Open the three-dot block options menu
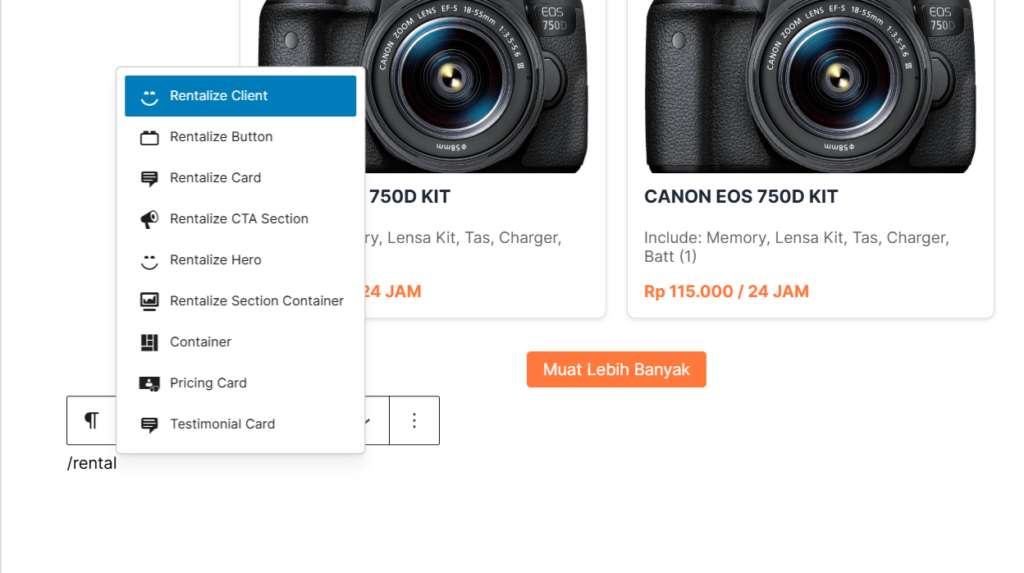The height and width of the screenshot is (573, 1024). (414, 420)
